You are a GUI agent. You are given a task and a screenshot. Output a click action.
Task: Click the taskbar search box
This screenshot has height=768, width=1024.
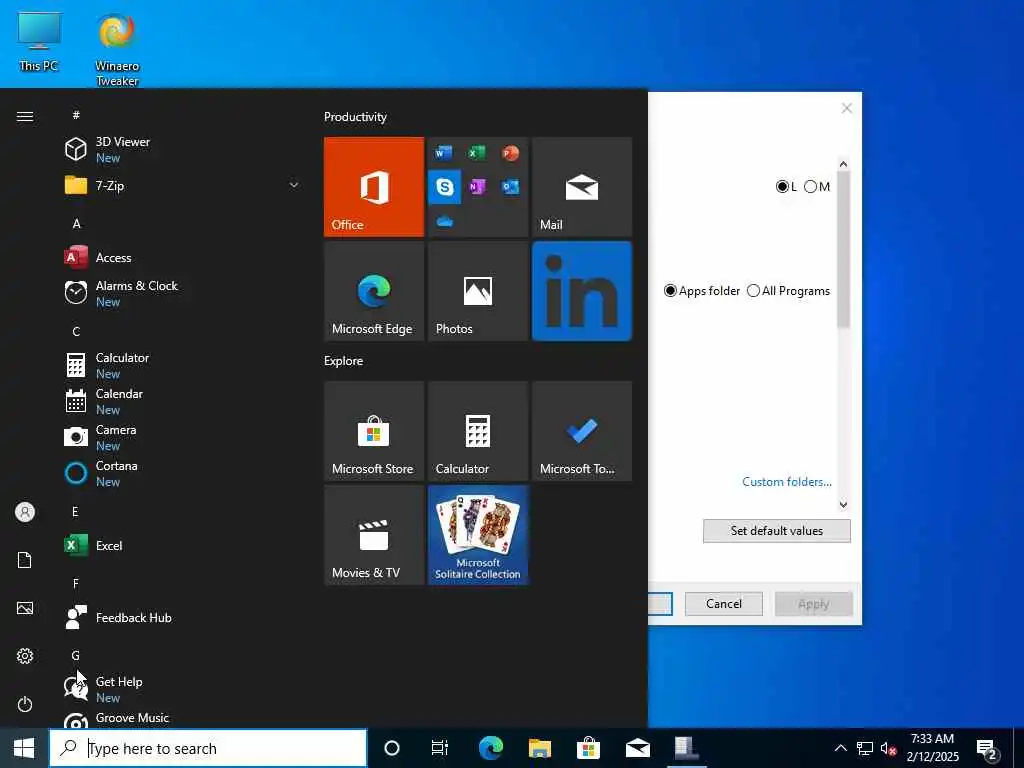point(208,748)
